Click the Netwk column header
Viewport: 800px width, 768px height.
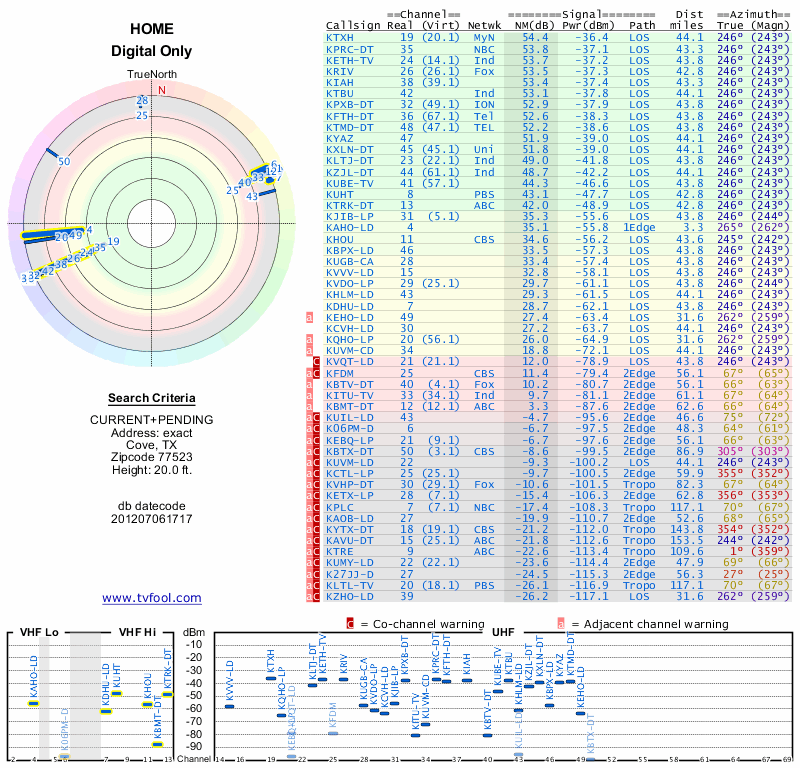[x=484, y=26]
